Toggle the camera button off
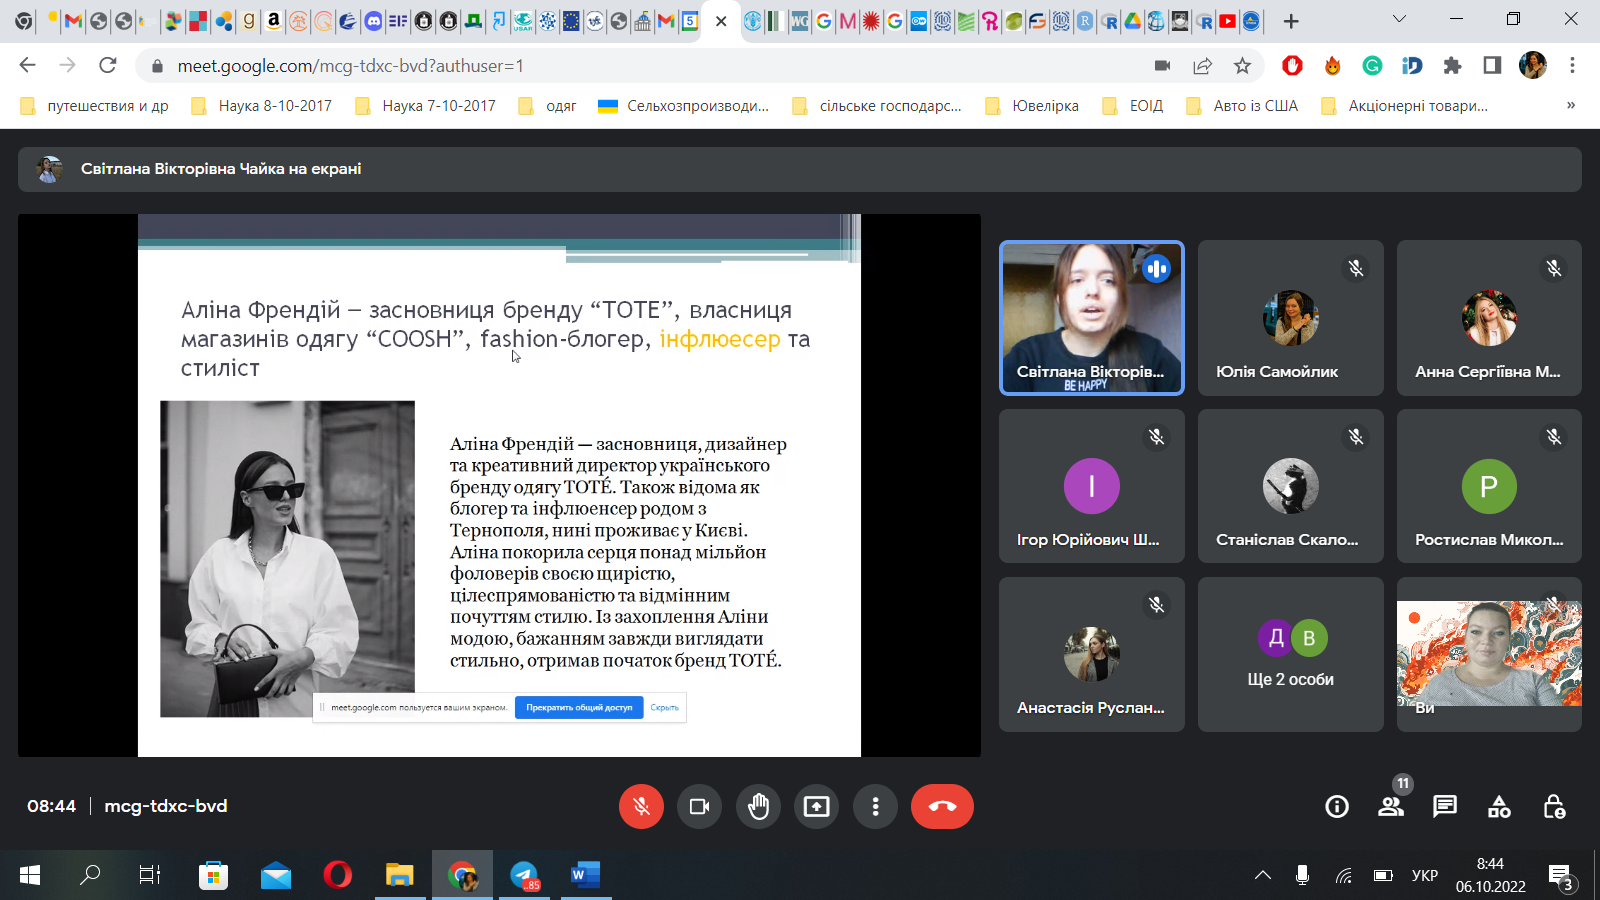1600x900 pixels. pyautogui.click(x=699, y=806)
